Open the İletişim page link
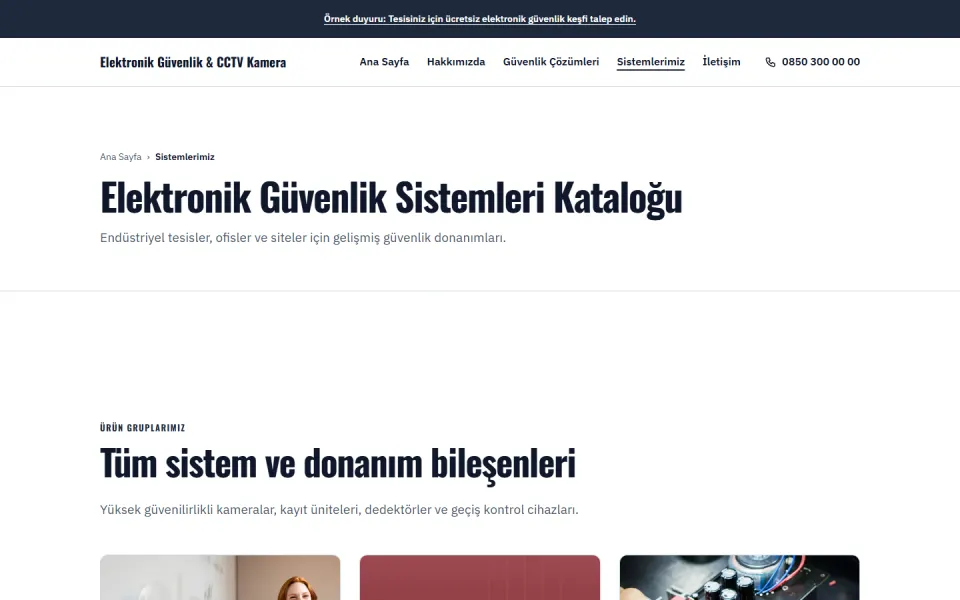Viewport: 960px width, 600px height. coord(721,62)
